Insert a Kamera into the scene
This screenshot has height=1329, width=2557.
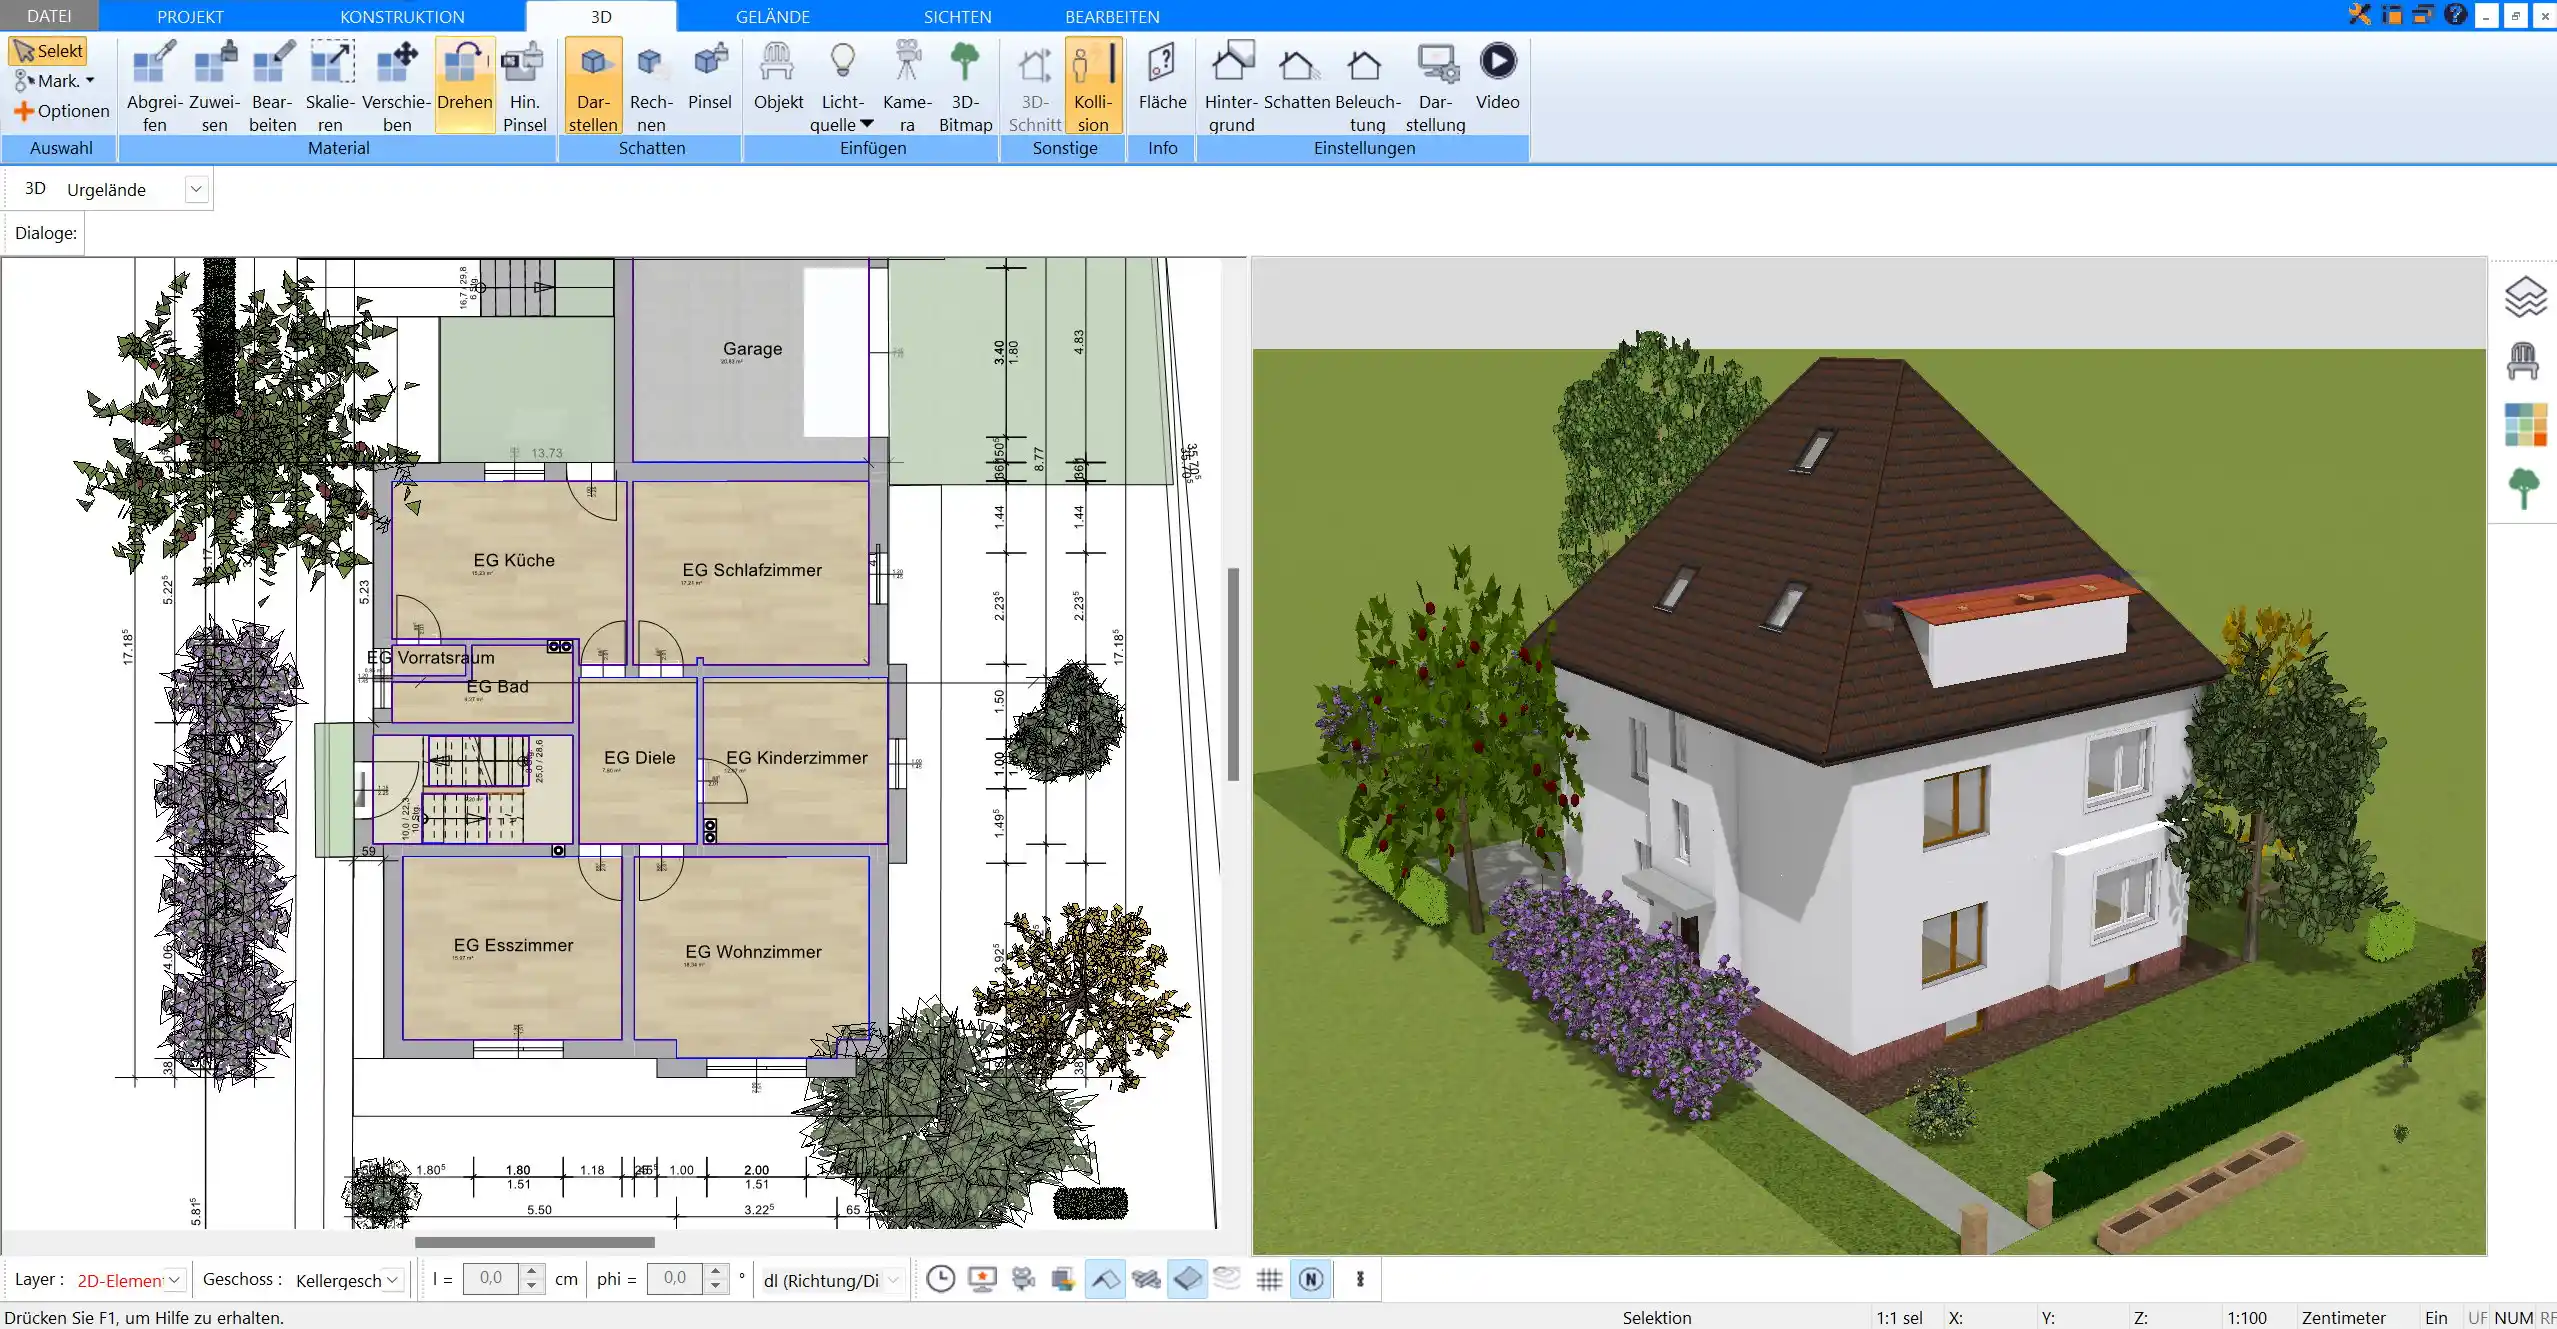[907, 86]
